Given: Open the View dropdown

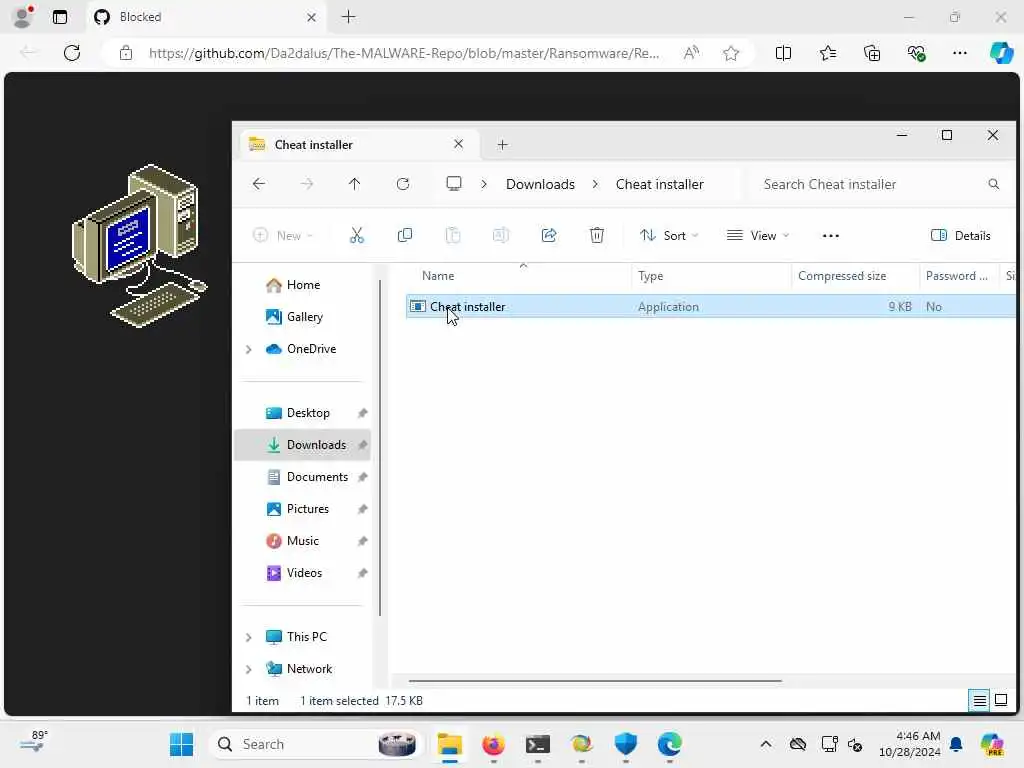Looking at the screenshot, I should pos(758,236).
